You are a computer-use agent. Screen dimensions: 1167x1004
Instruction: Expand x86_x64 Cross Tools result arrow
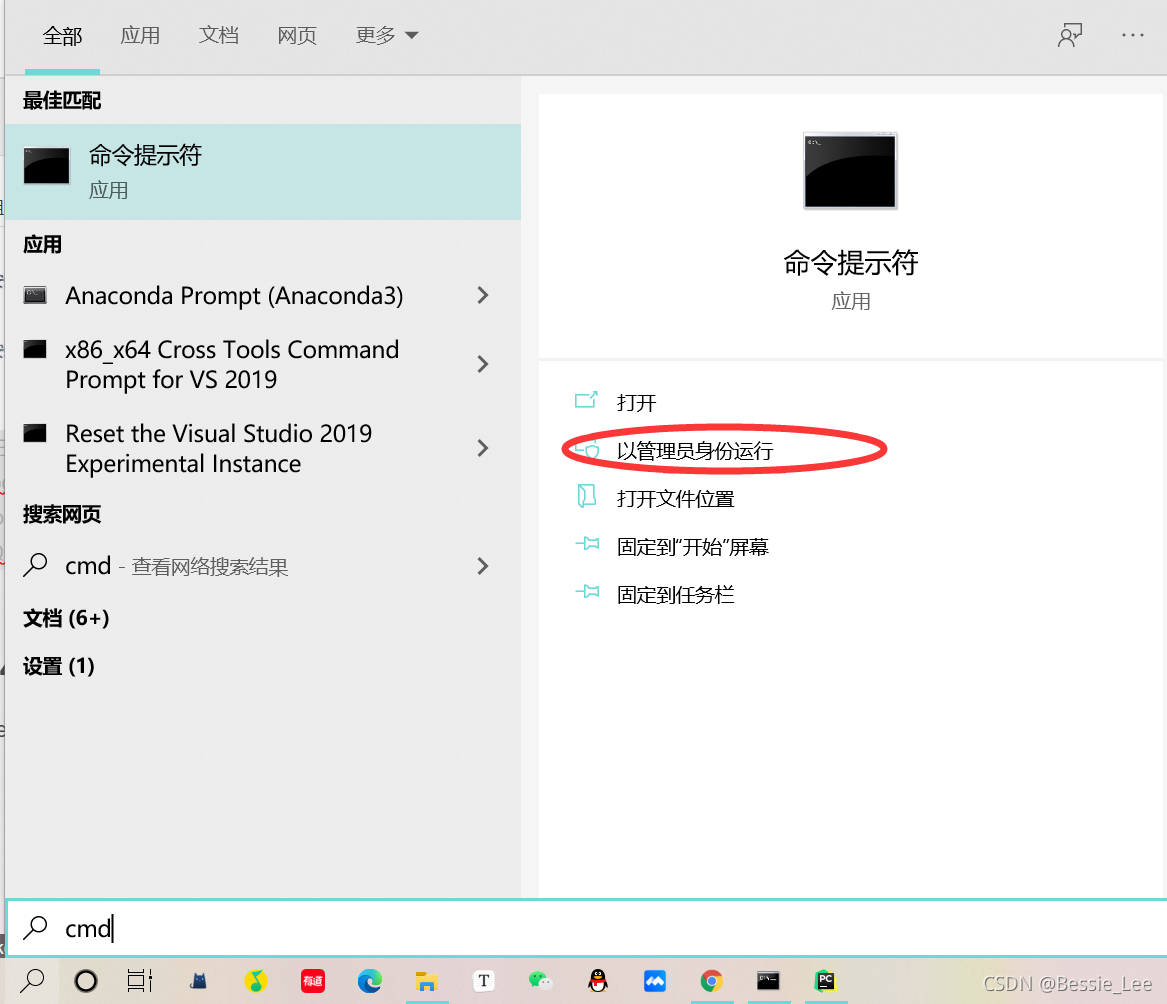483,364
